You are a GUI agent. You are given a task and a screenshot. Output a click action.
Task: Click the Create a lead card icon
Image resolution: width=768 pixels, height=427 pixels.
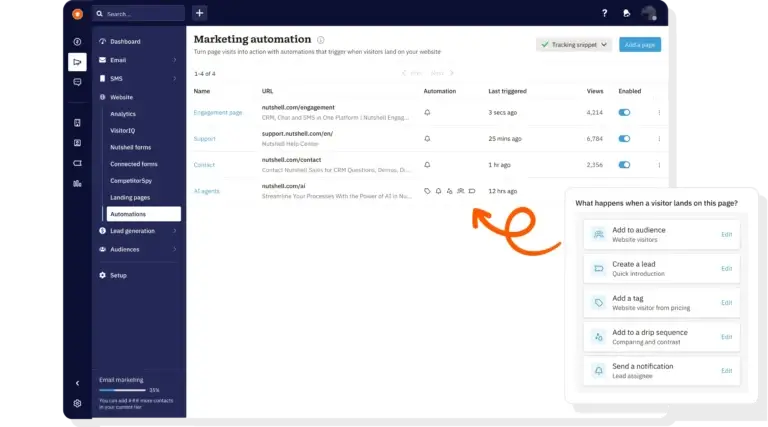[x=599, y=268]
